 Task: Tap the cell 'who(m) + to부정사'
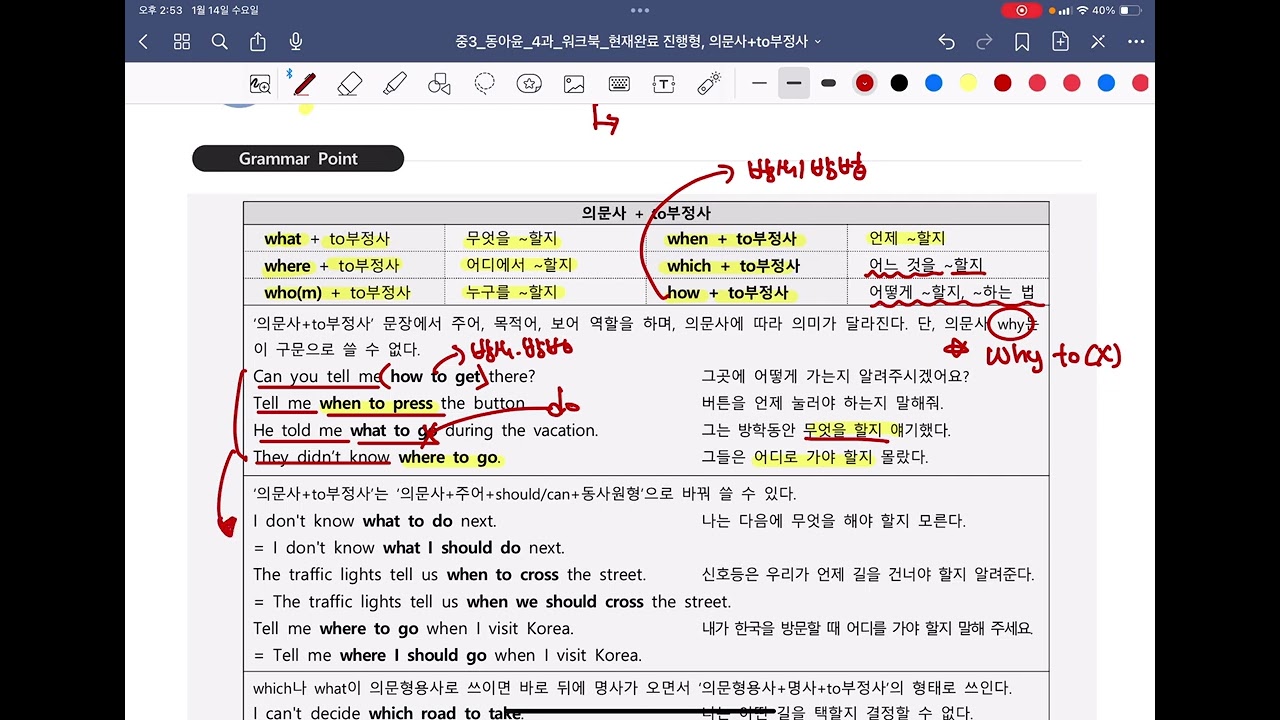point(337,292)
